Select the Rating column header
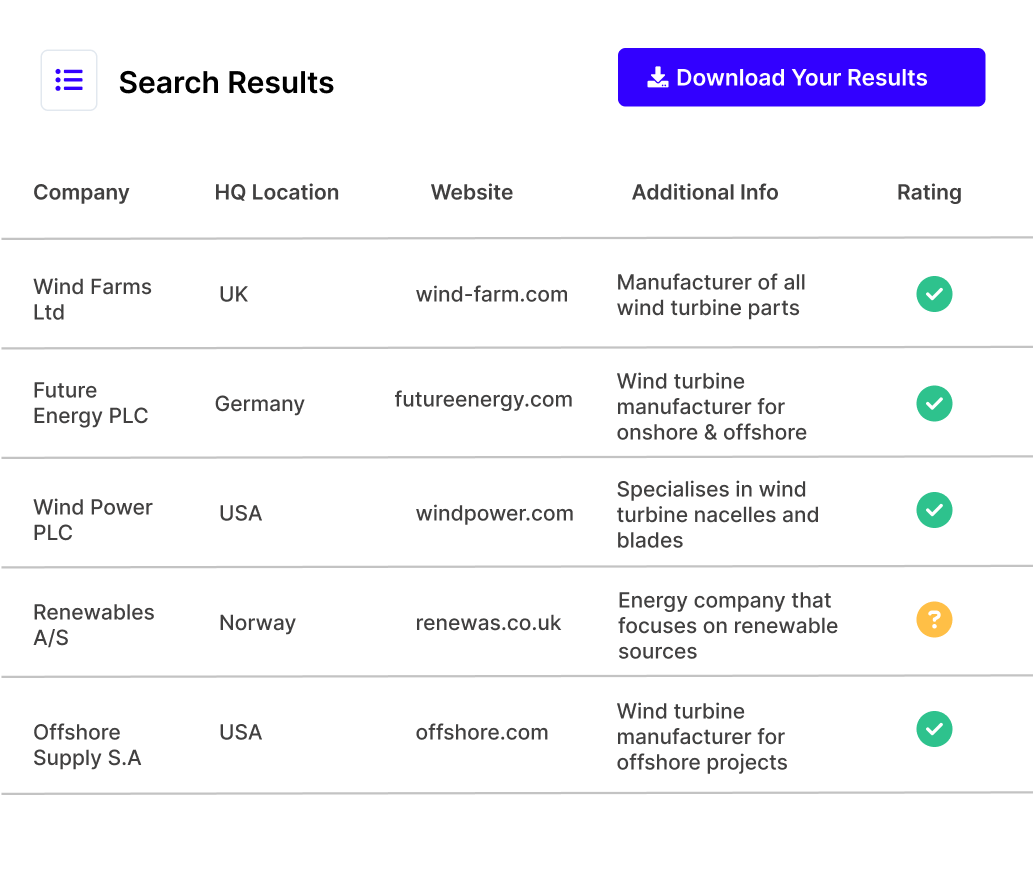1033x875 pixels. 929,192
